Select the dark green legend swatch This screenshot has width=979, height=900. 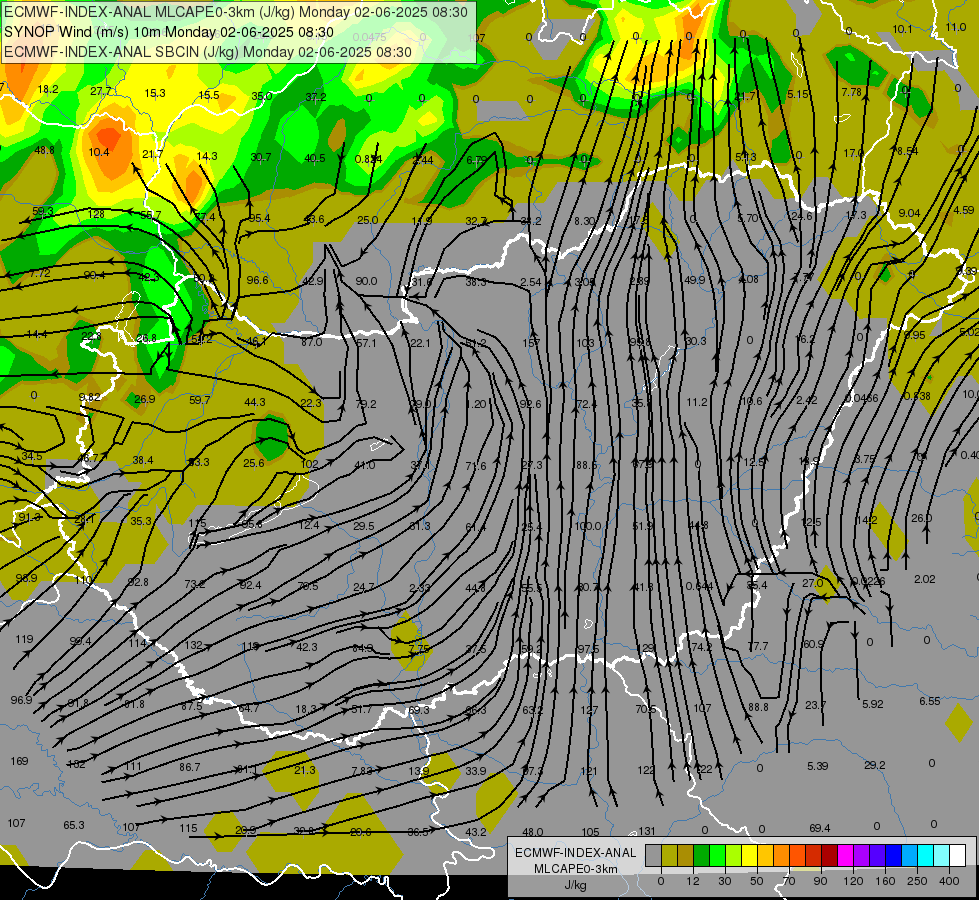tap(701, 856)
